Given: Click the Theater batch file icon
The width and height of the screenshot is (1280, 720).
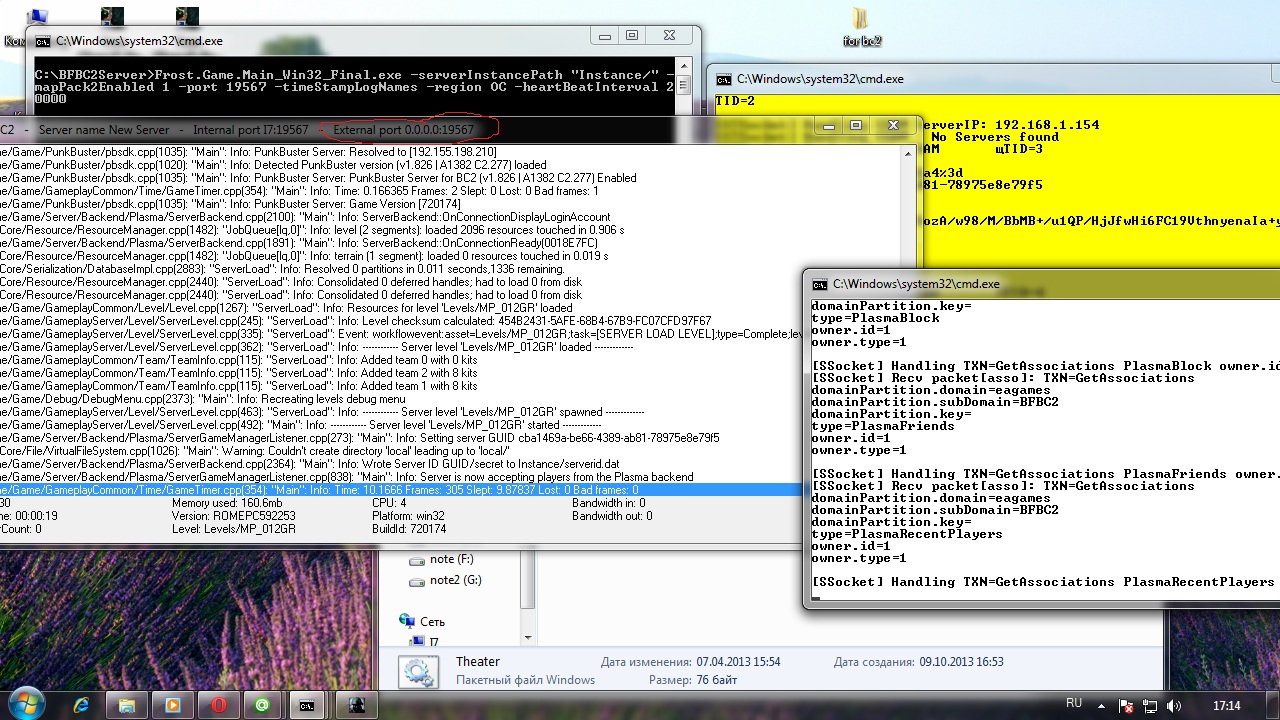Looking at the screenshot, I should click(417, 671).
